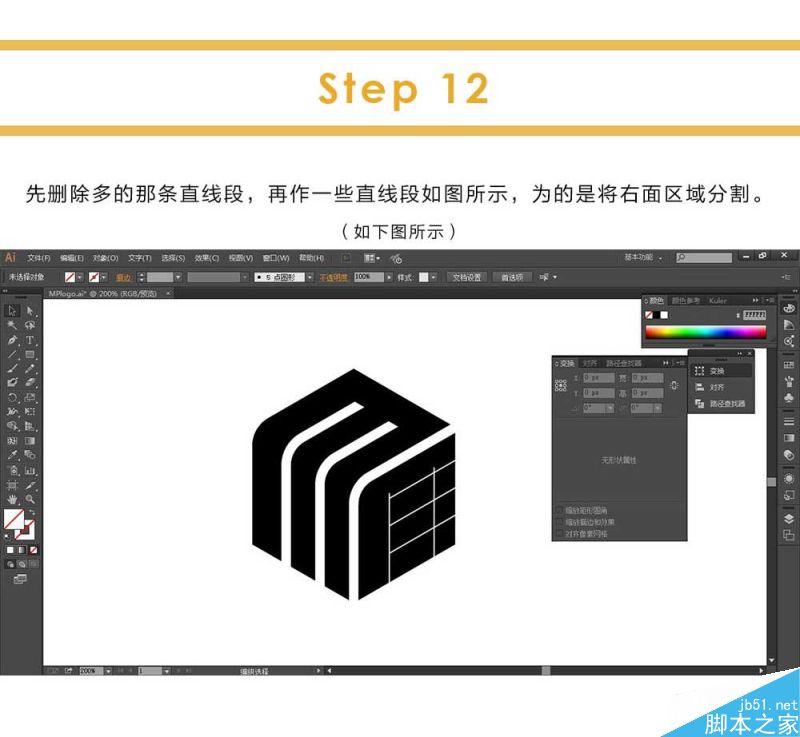Image resolution: width=800 pixels, height=737 pixels.
Task: Open the 5 pt round brush dropdown
Action: (x=310, y=277)
